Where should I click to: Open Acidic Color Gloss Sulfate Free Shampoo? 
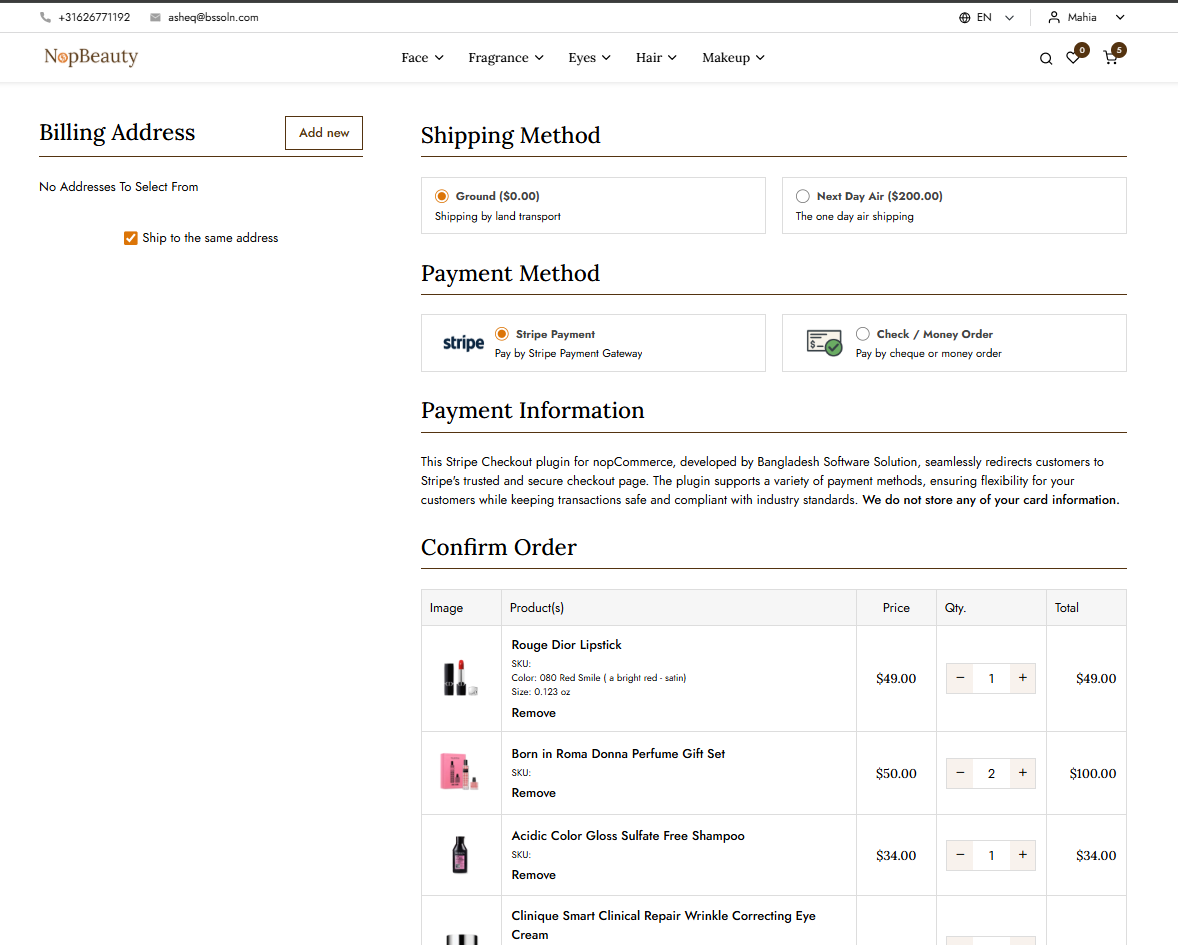628,835
